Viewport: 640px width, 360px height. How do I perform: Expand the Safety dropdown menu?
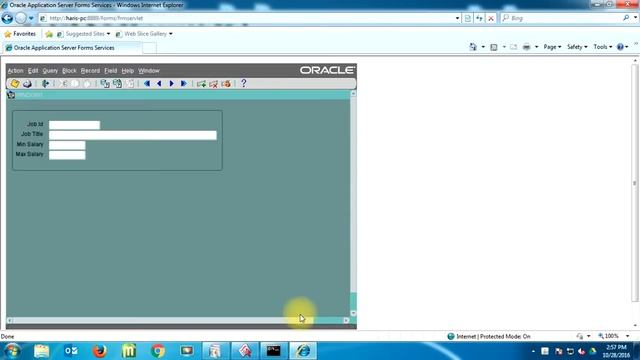(x=577, y=47)
